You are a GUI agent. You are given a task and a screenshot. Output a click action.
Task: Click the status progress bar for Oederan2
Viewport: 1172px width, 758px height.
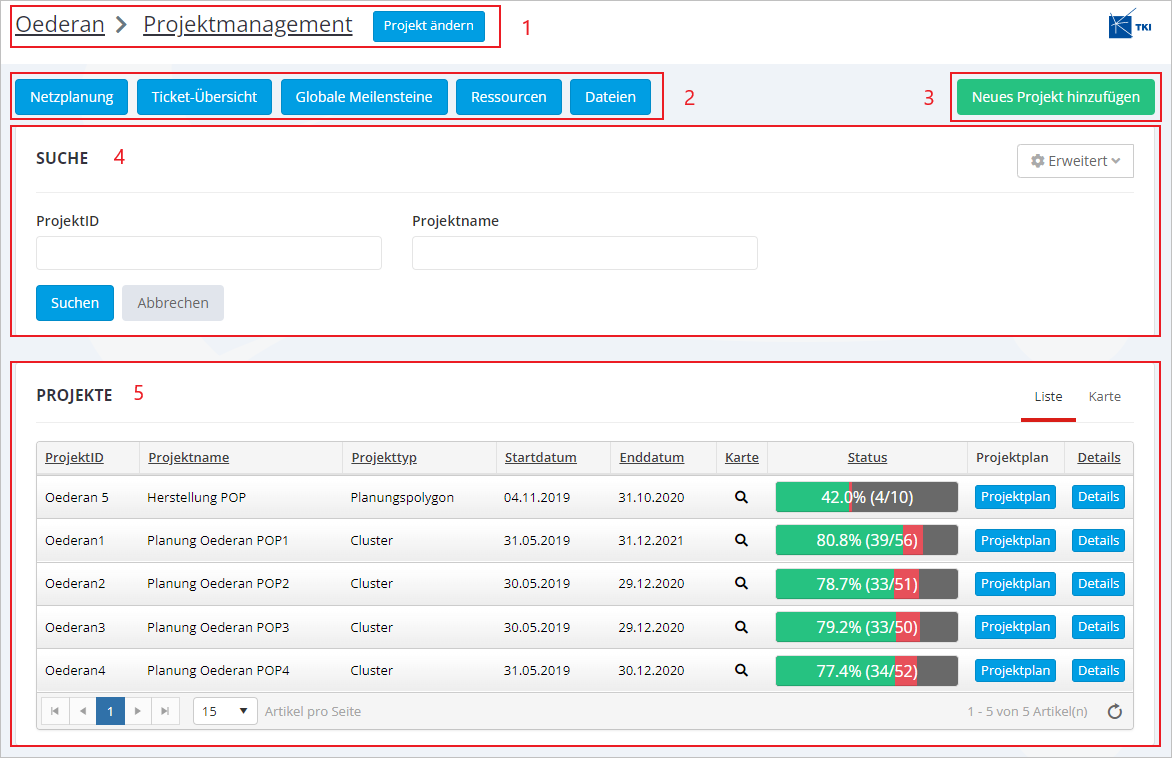click(x=866, y=584)
